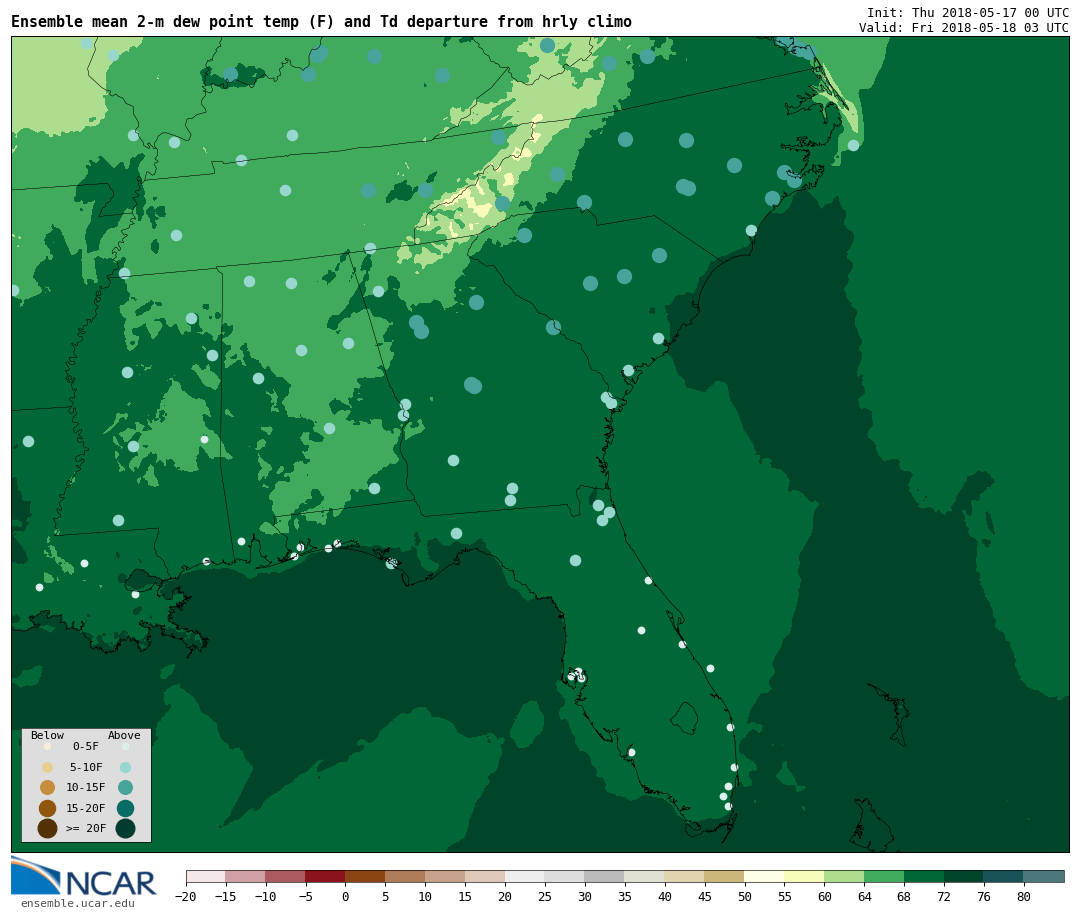Pick the colorbar swatch between 5 and 10
The height and width of the screenshot is (915, 1080).
[x=406, y=876]
